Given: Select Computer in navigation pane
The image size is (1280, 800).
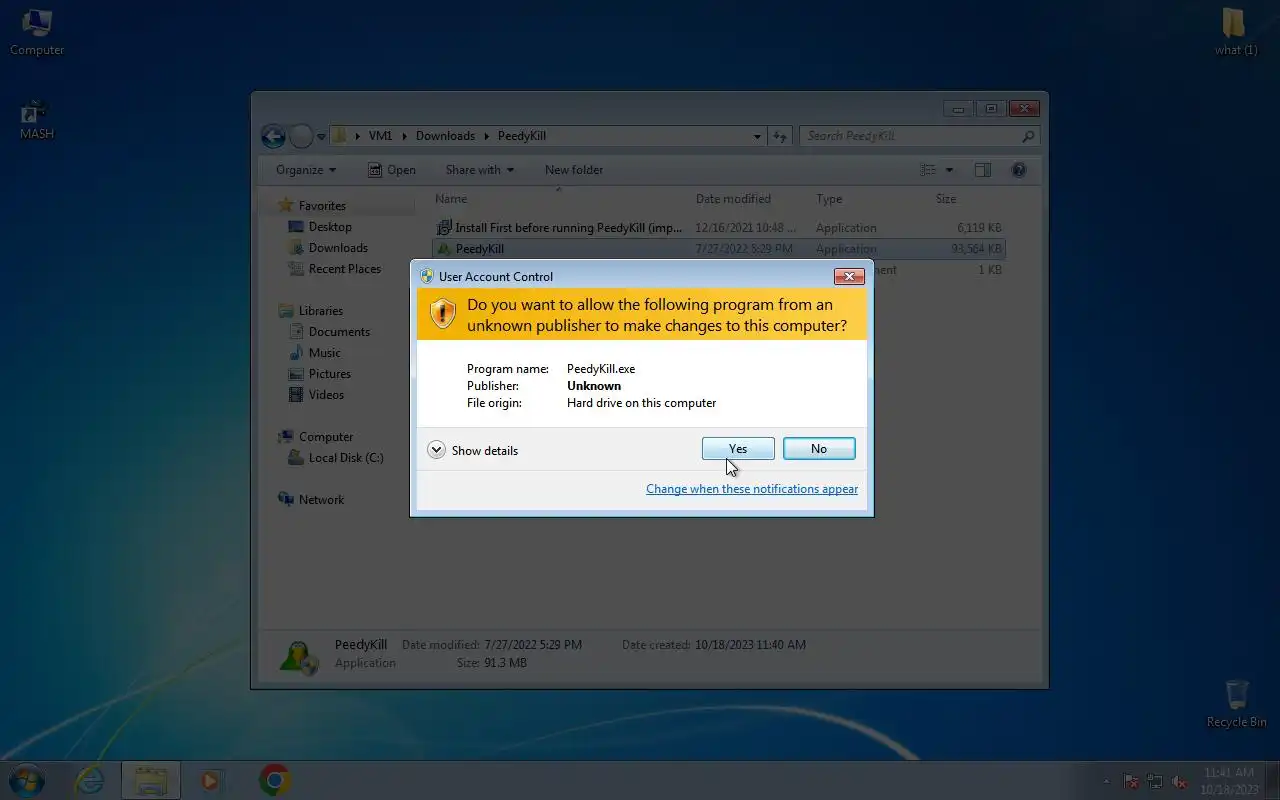Looking at the screenshot, I should 325,437.
